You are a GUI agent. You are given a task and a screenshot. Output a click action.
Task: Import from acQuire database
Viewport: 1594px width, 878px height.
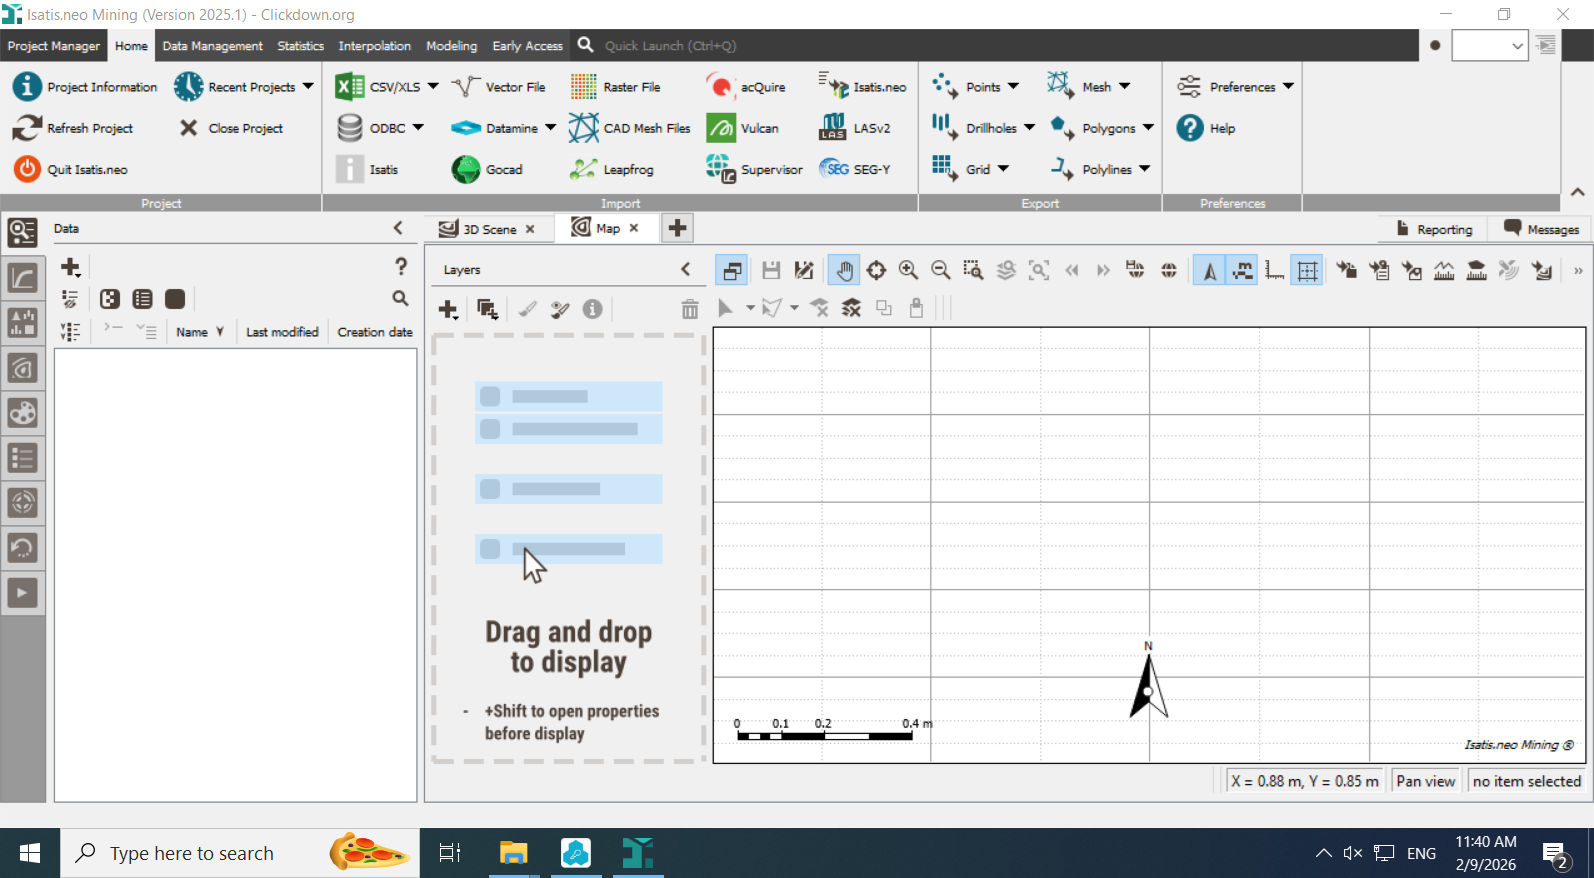click(x=746, y=87)
